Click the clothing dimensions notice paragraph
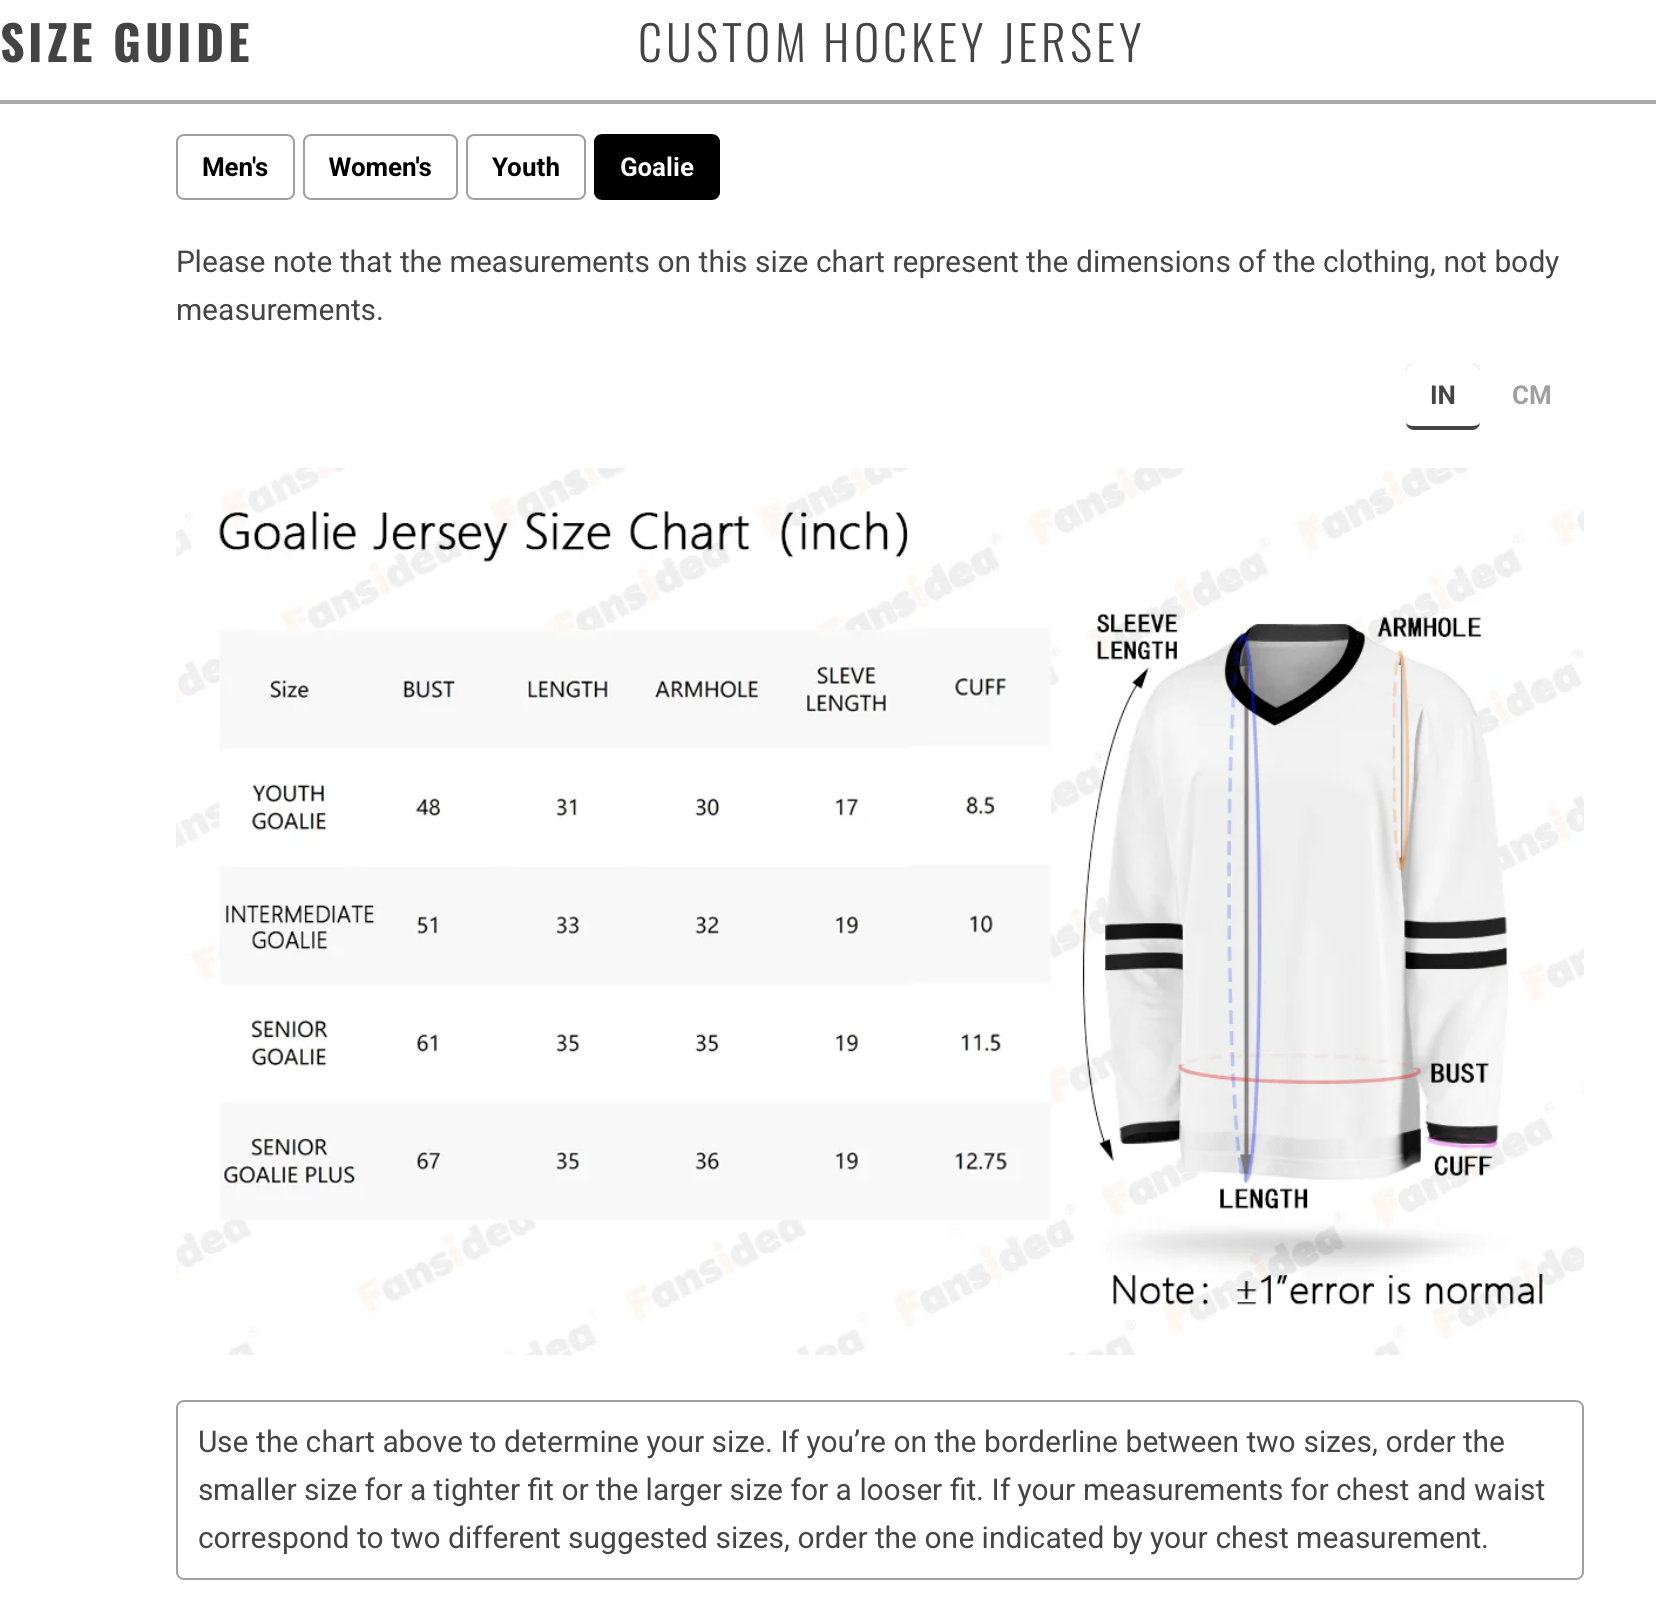 [867, 286]
